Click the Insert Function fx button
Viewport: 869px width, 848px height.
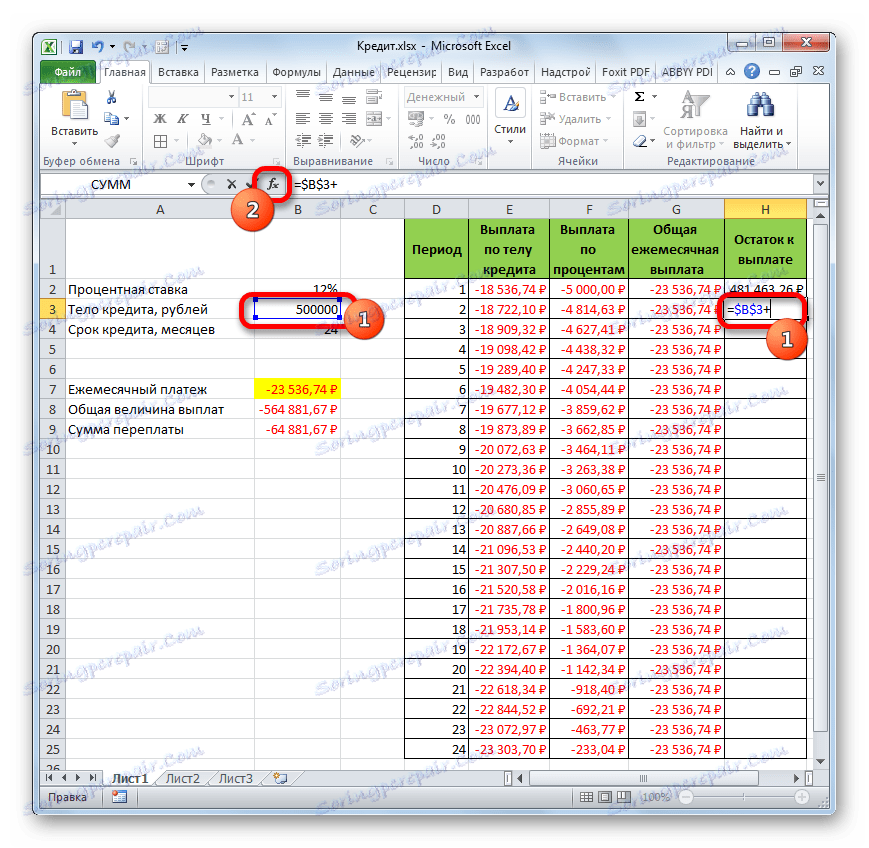(x=273, y=184)
